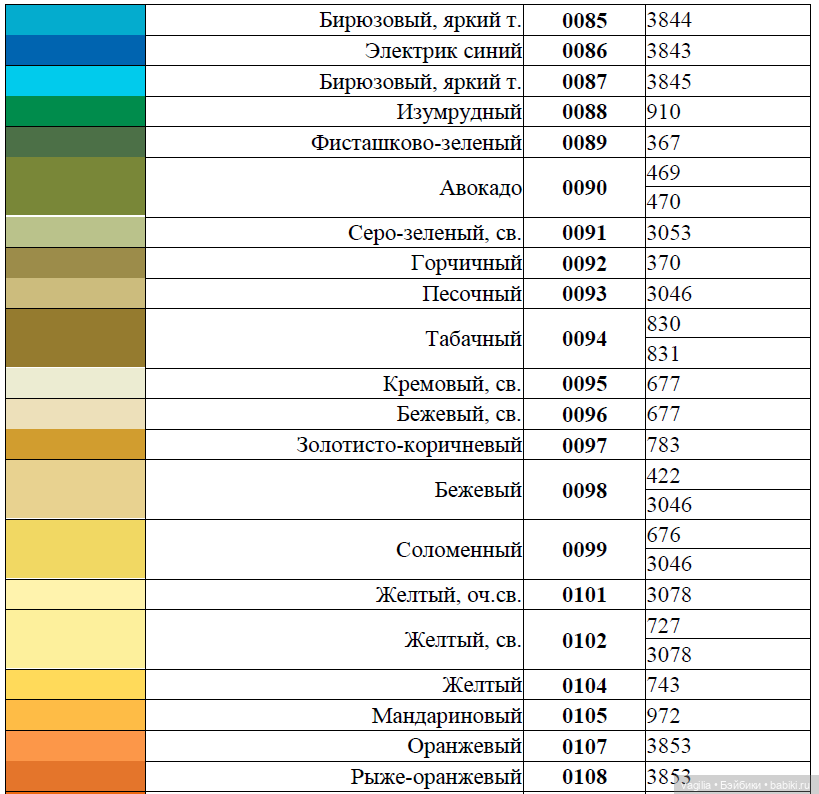Click the emerald green swatch for Изумрудный
This screenshot has height=794, width=819.
coord(75,112)
